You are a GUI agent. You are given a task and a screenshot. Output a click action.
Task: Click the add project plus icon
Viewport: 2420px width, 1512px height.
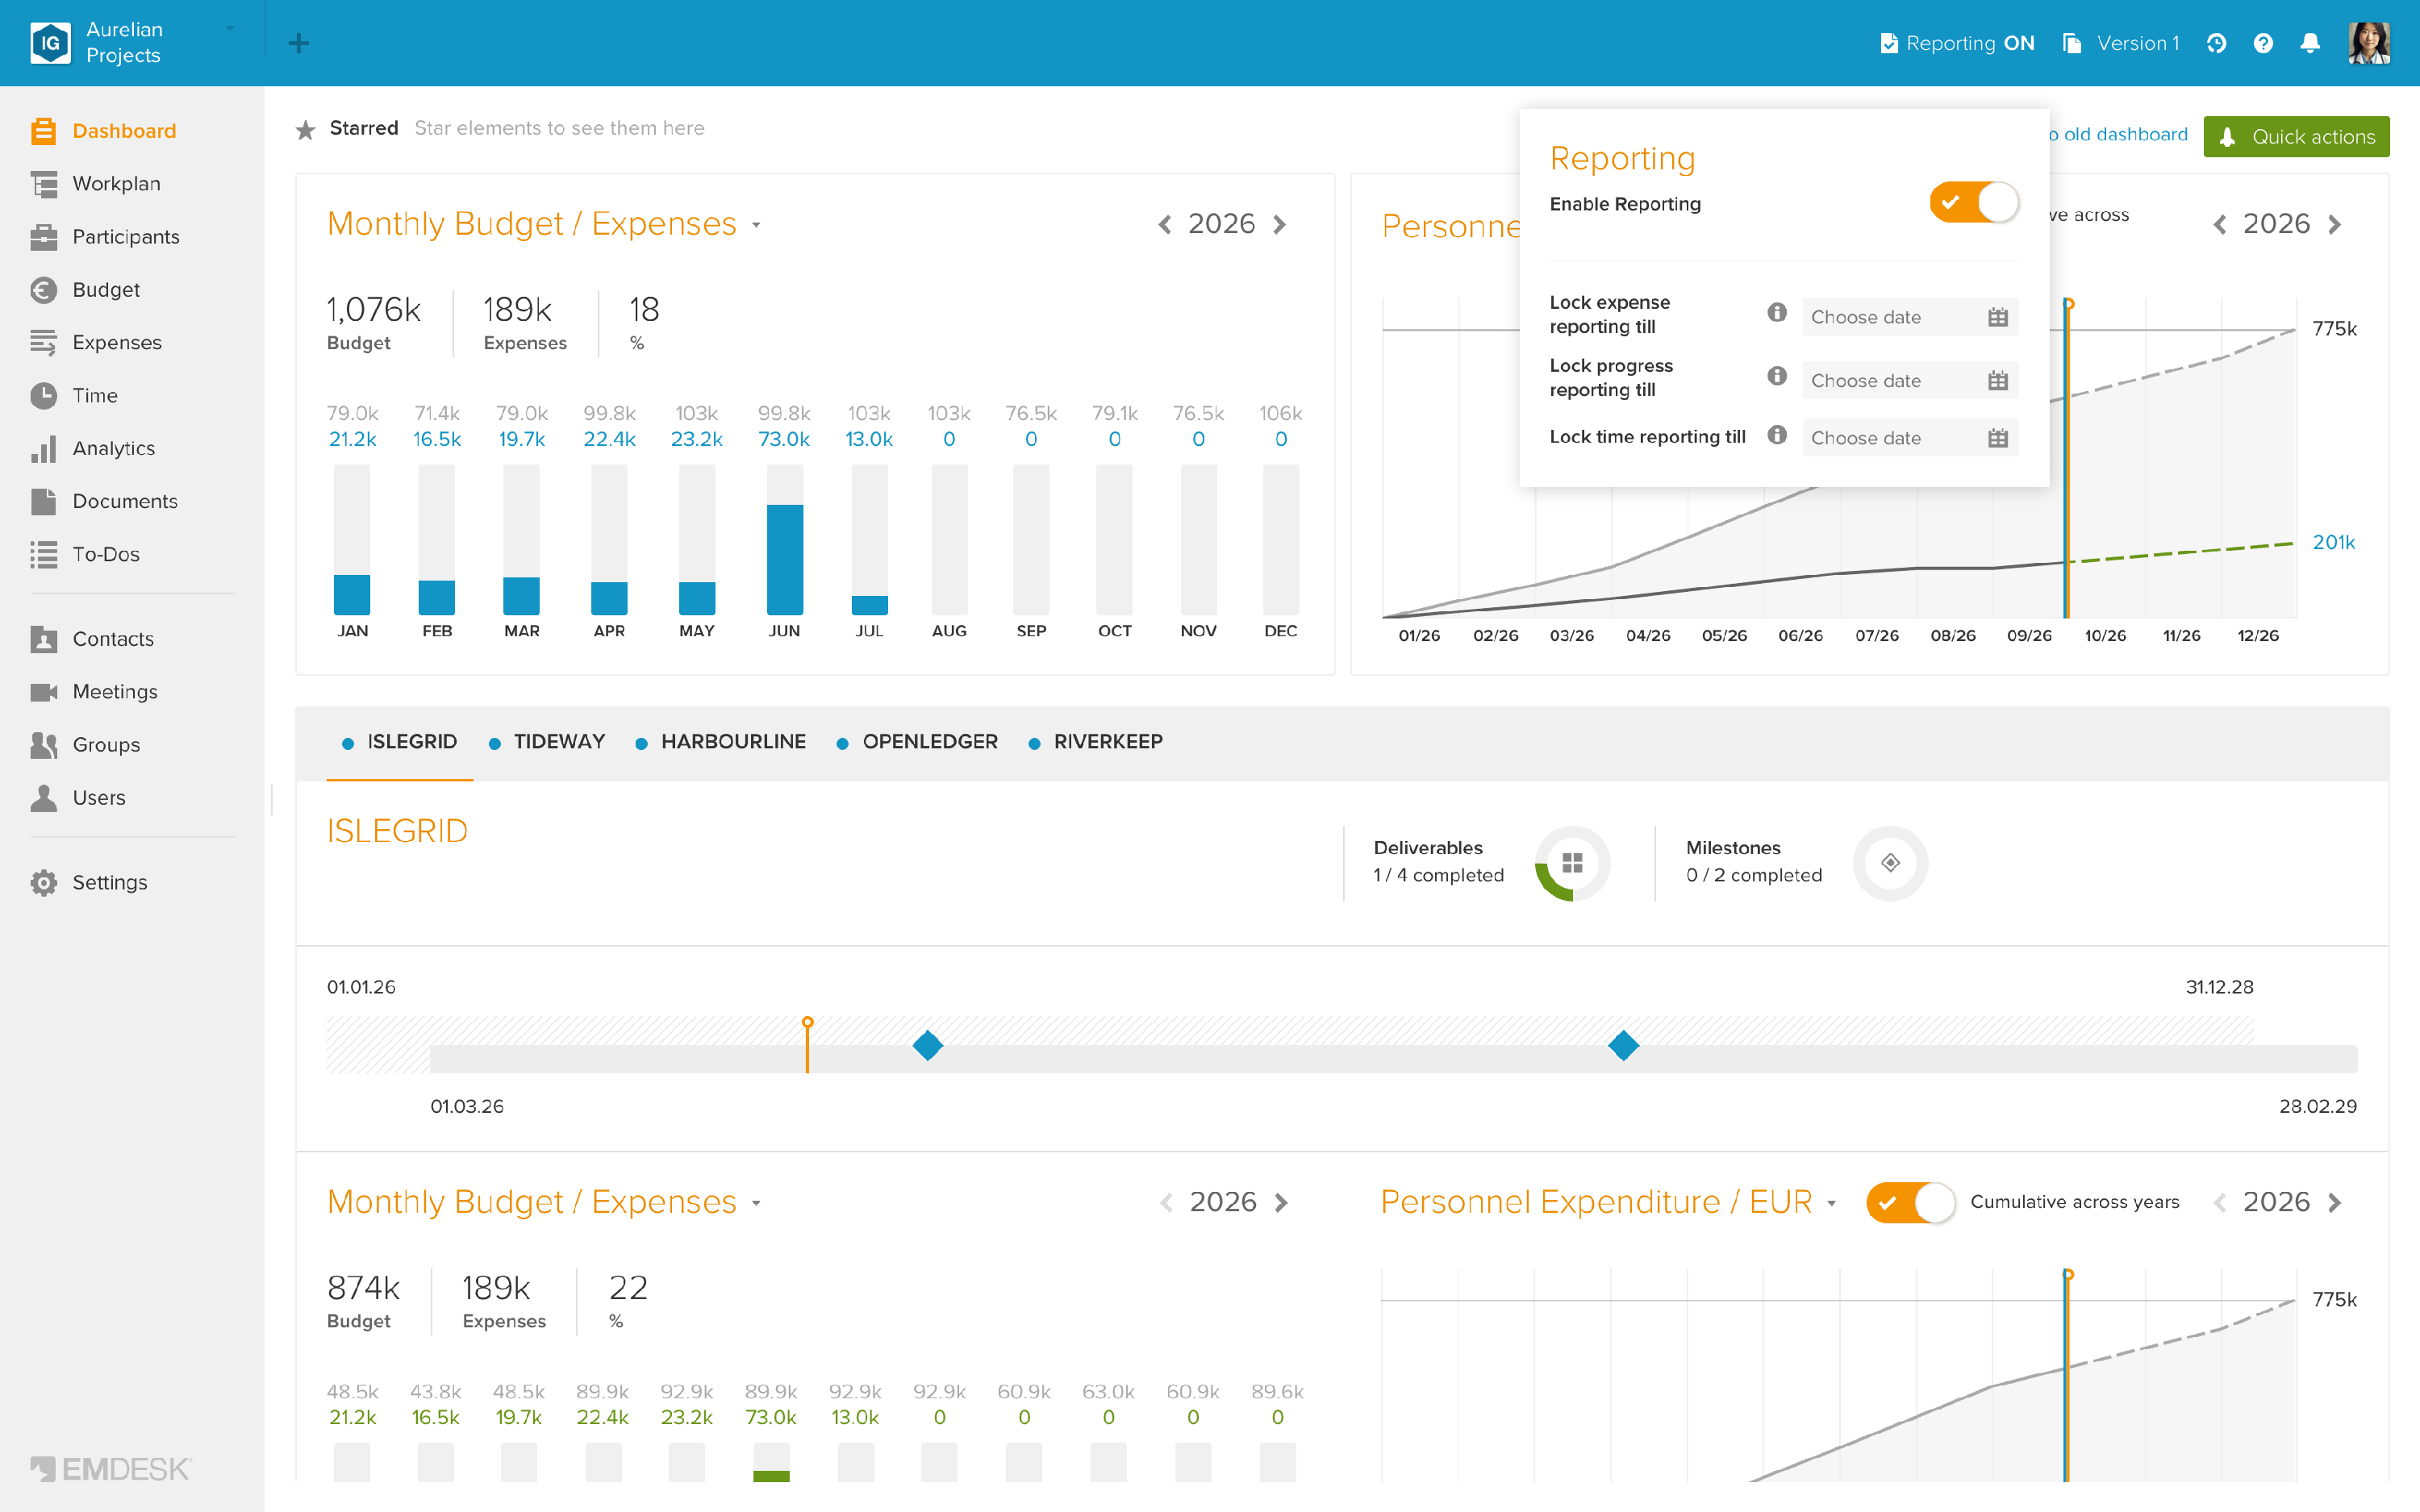(298, 43)
